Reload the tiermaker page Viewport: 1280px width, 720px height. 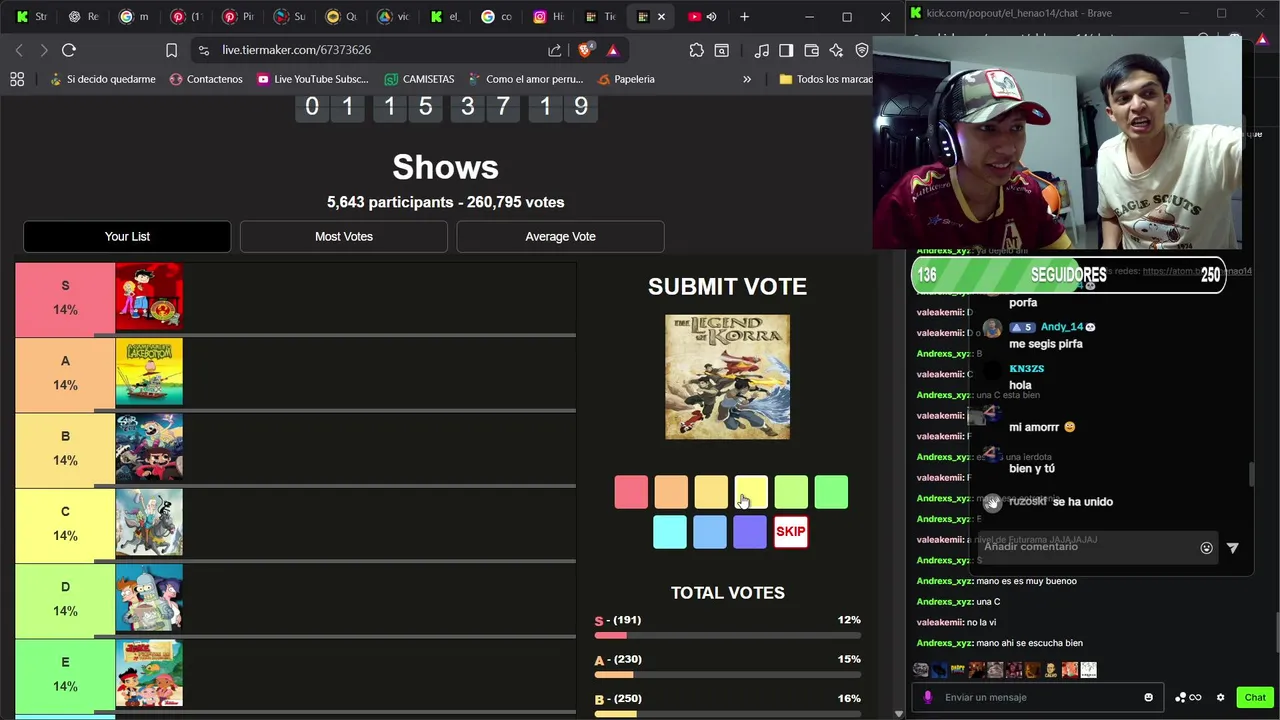[69, 50]
